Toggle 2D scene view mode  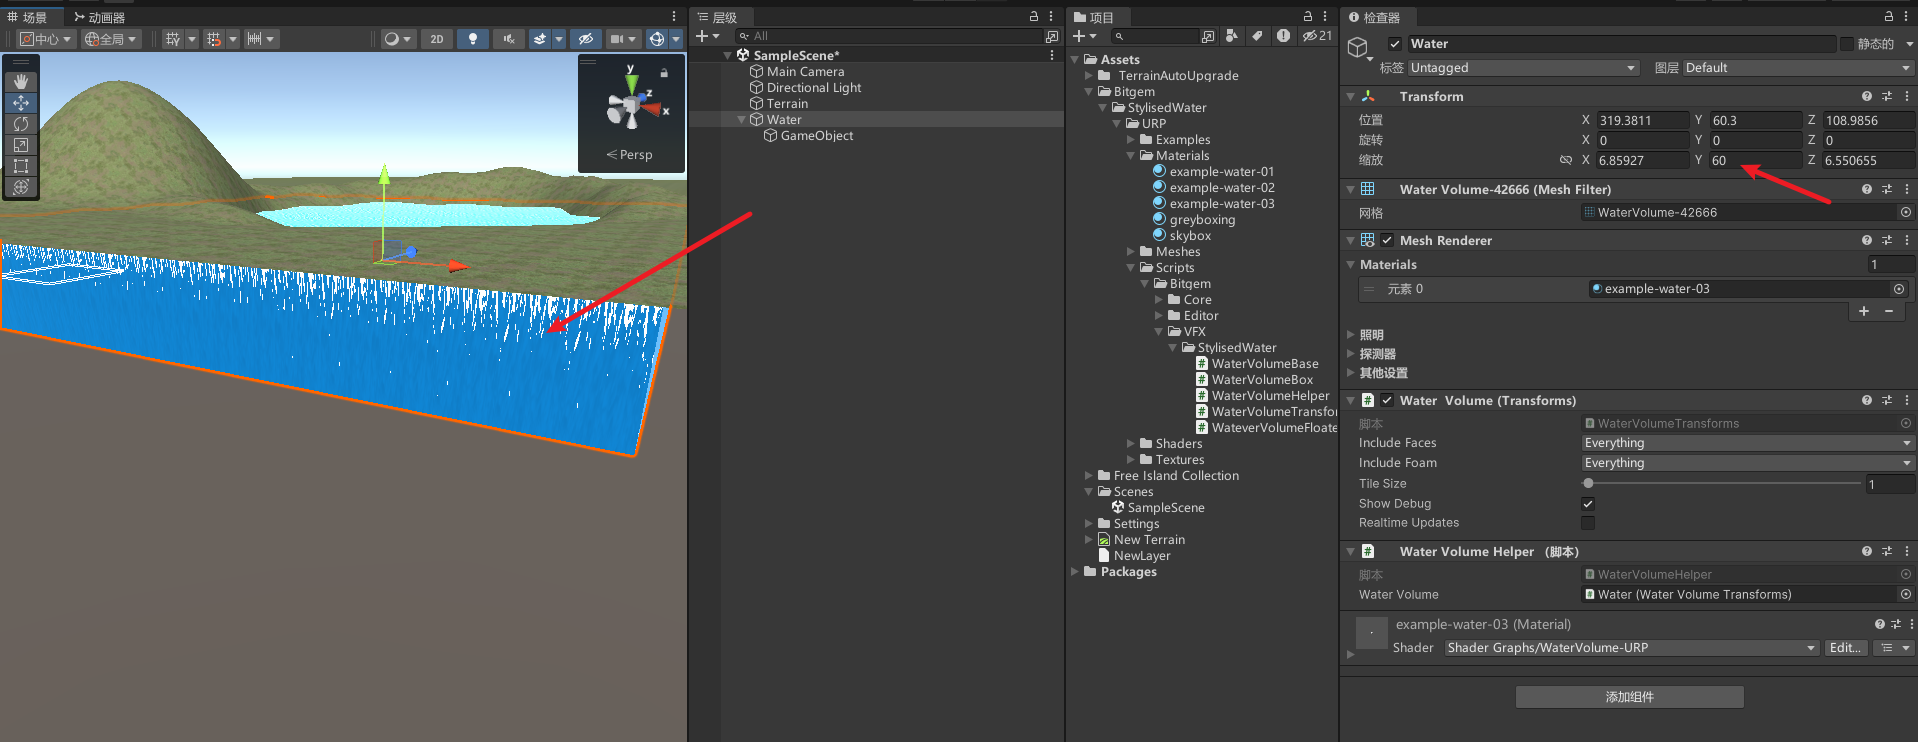pyautogui.click(x=437, y=39)
